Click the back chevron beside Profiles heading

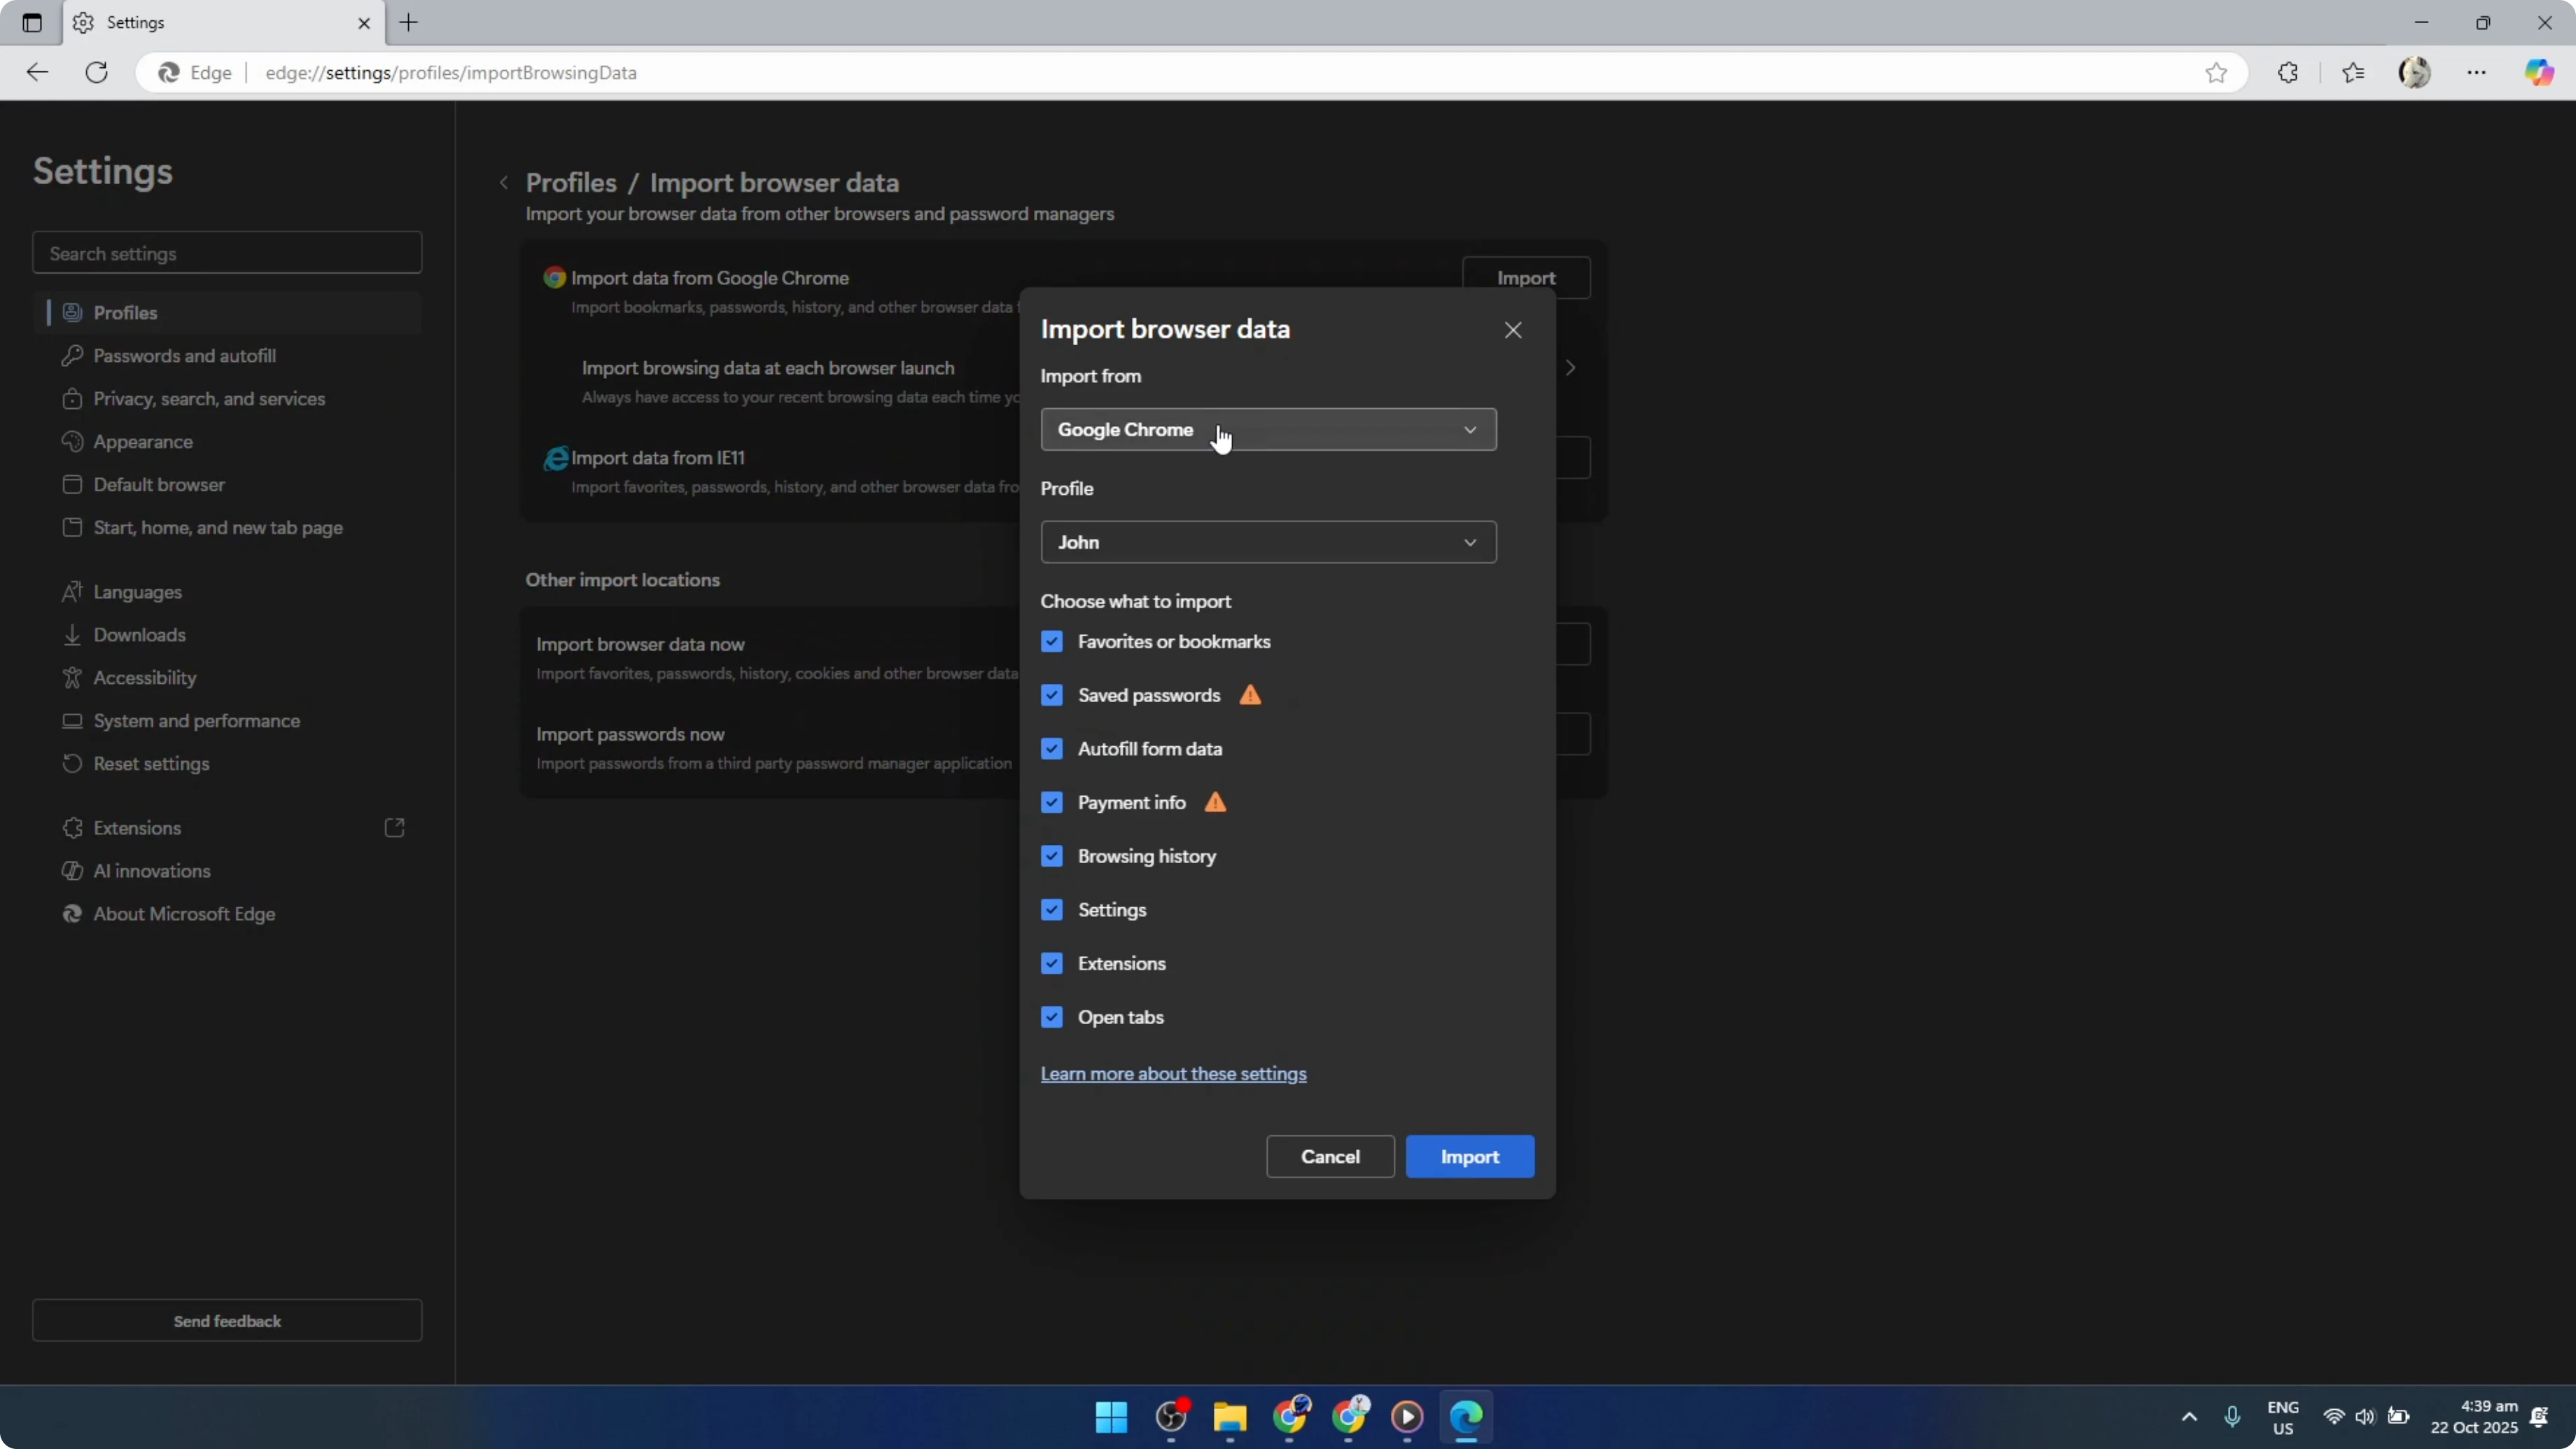[x=504, y=183]
